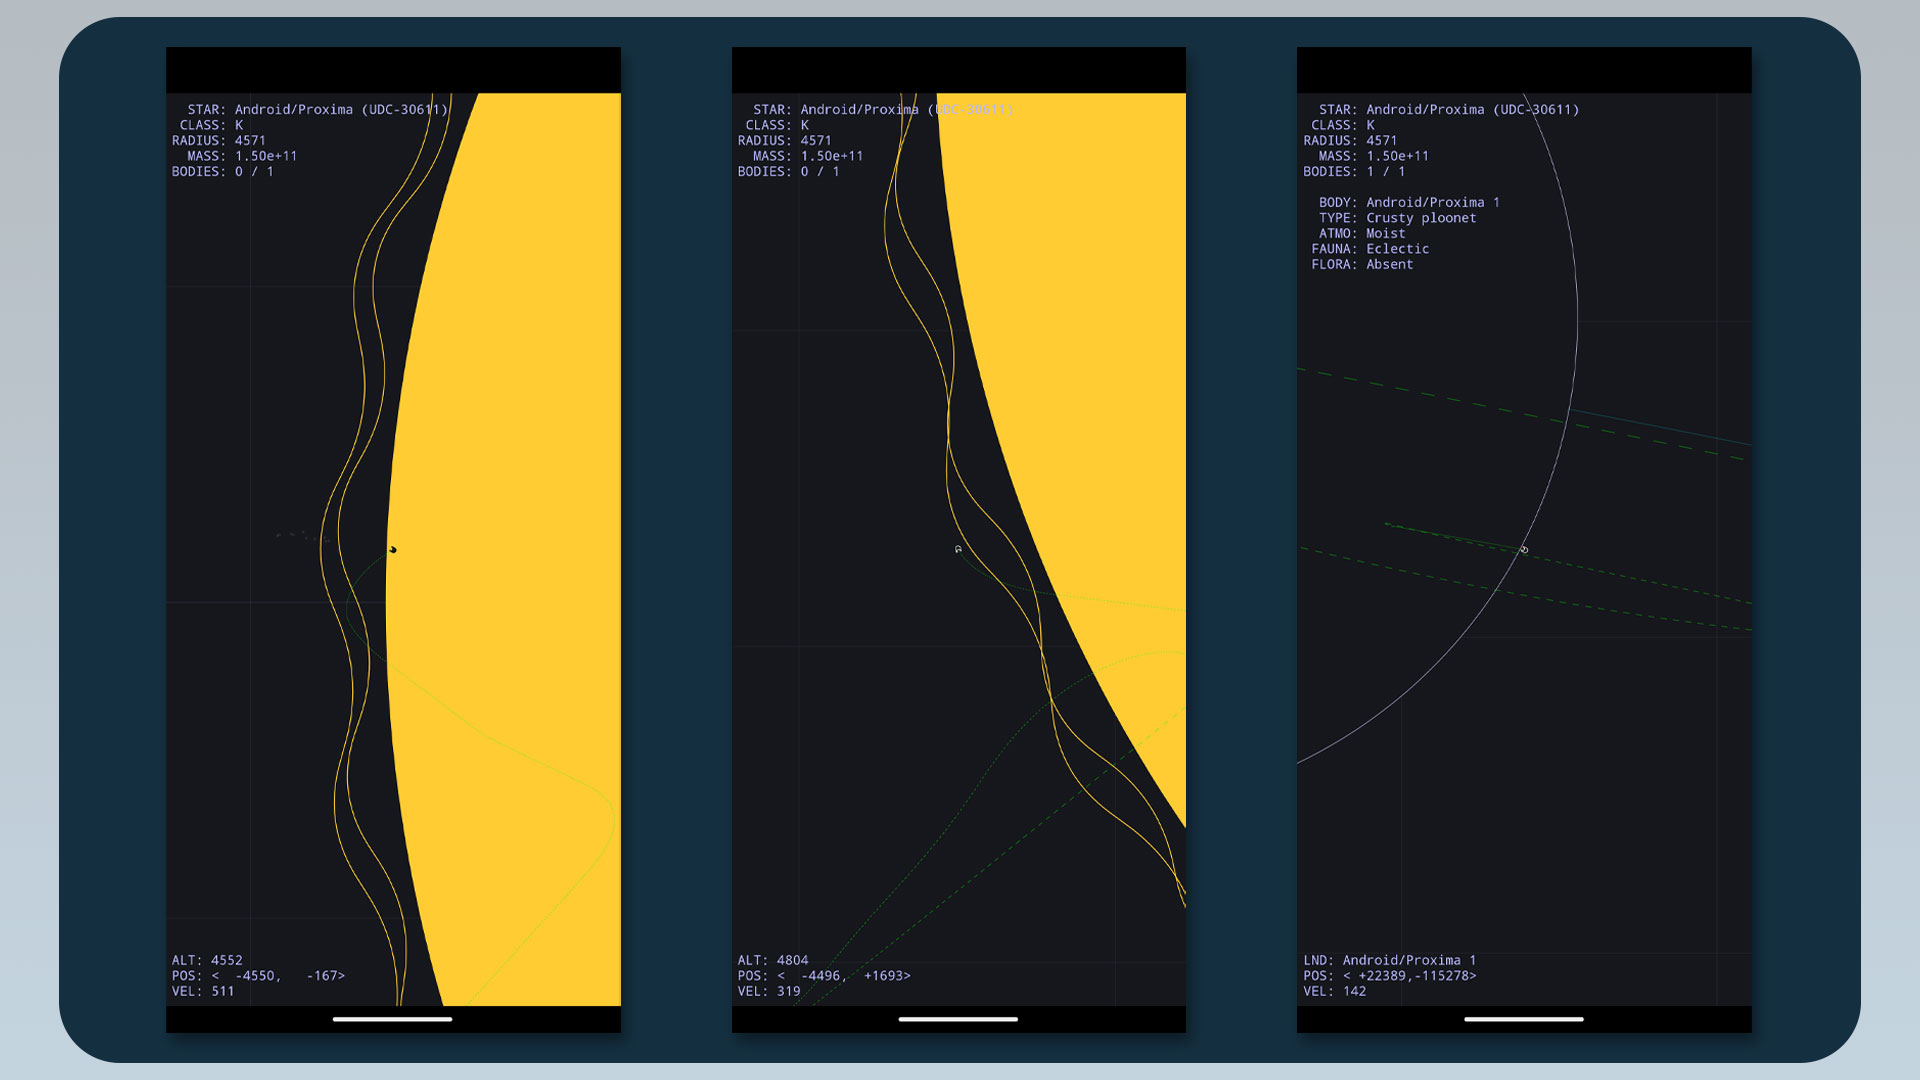Viewport: 1920px width, 1080px height.
Task: Select 'ATMO: Moist' line
Action: click(1362, 233)
